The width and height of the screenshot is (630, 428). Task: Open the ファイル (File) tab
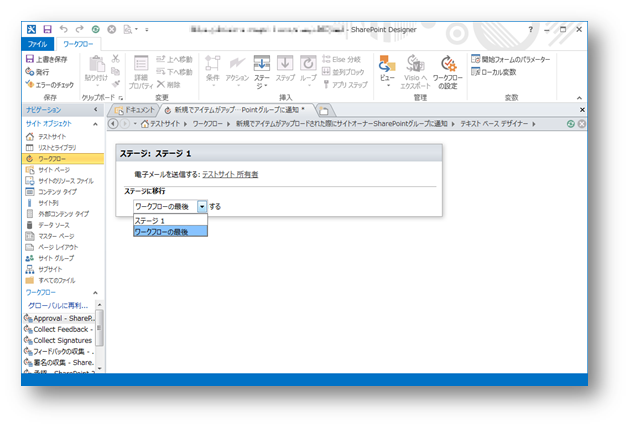tap(37, 44)
